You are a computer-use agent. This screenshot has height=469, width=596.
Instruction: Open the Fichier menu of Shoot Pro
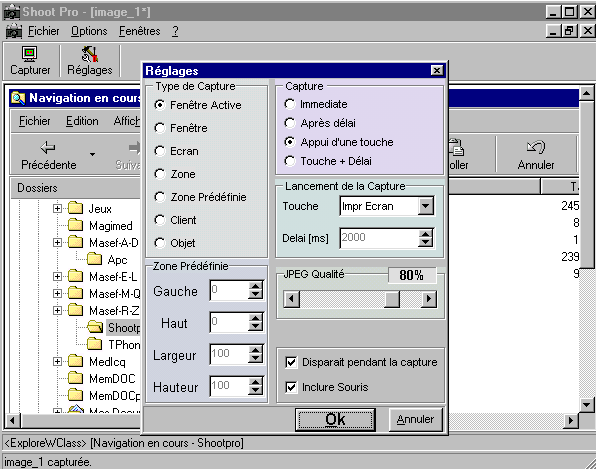(x=43, y=31)
